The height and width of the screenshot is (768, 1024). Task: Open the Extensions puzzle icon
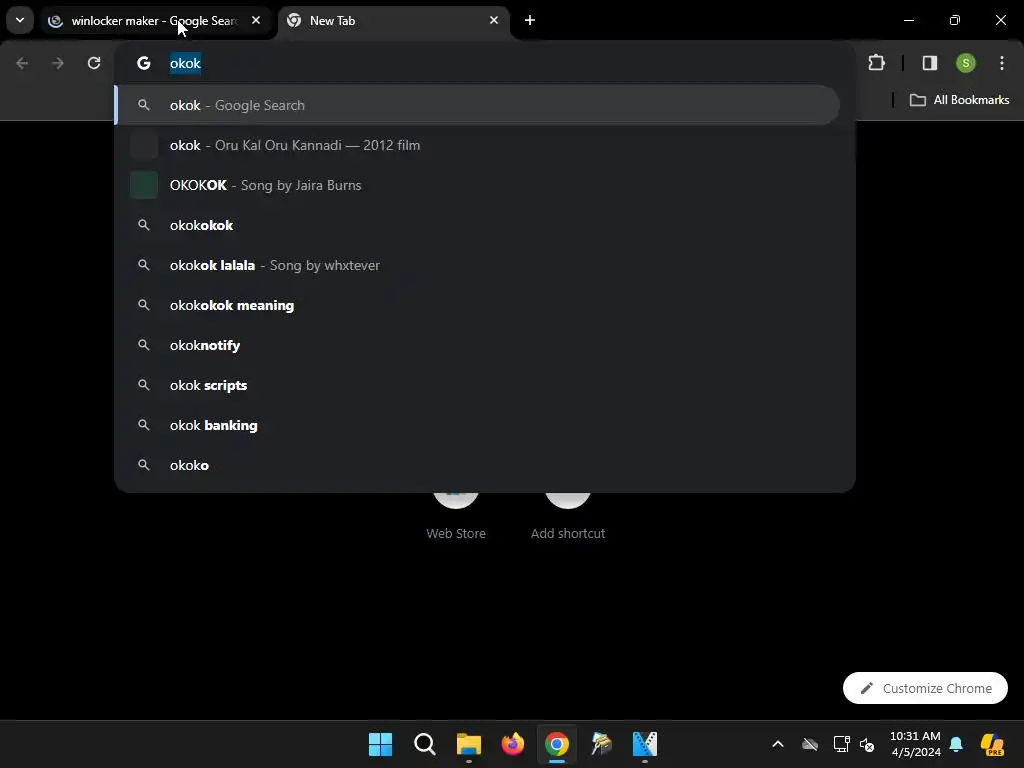(x=876, y=63)
